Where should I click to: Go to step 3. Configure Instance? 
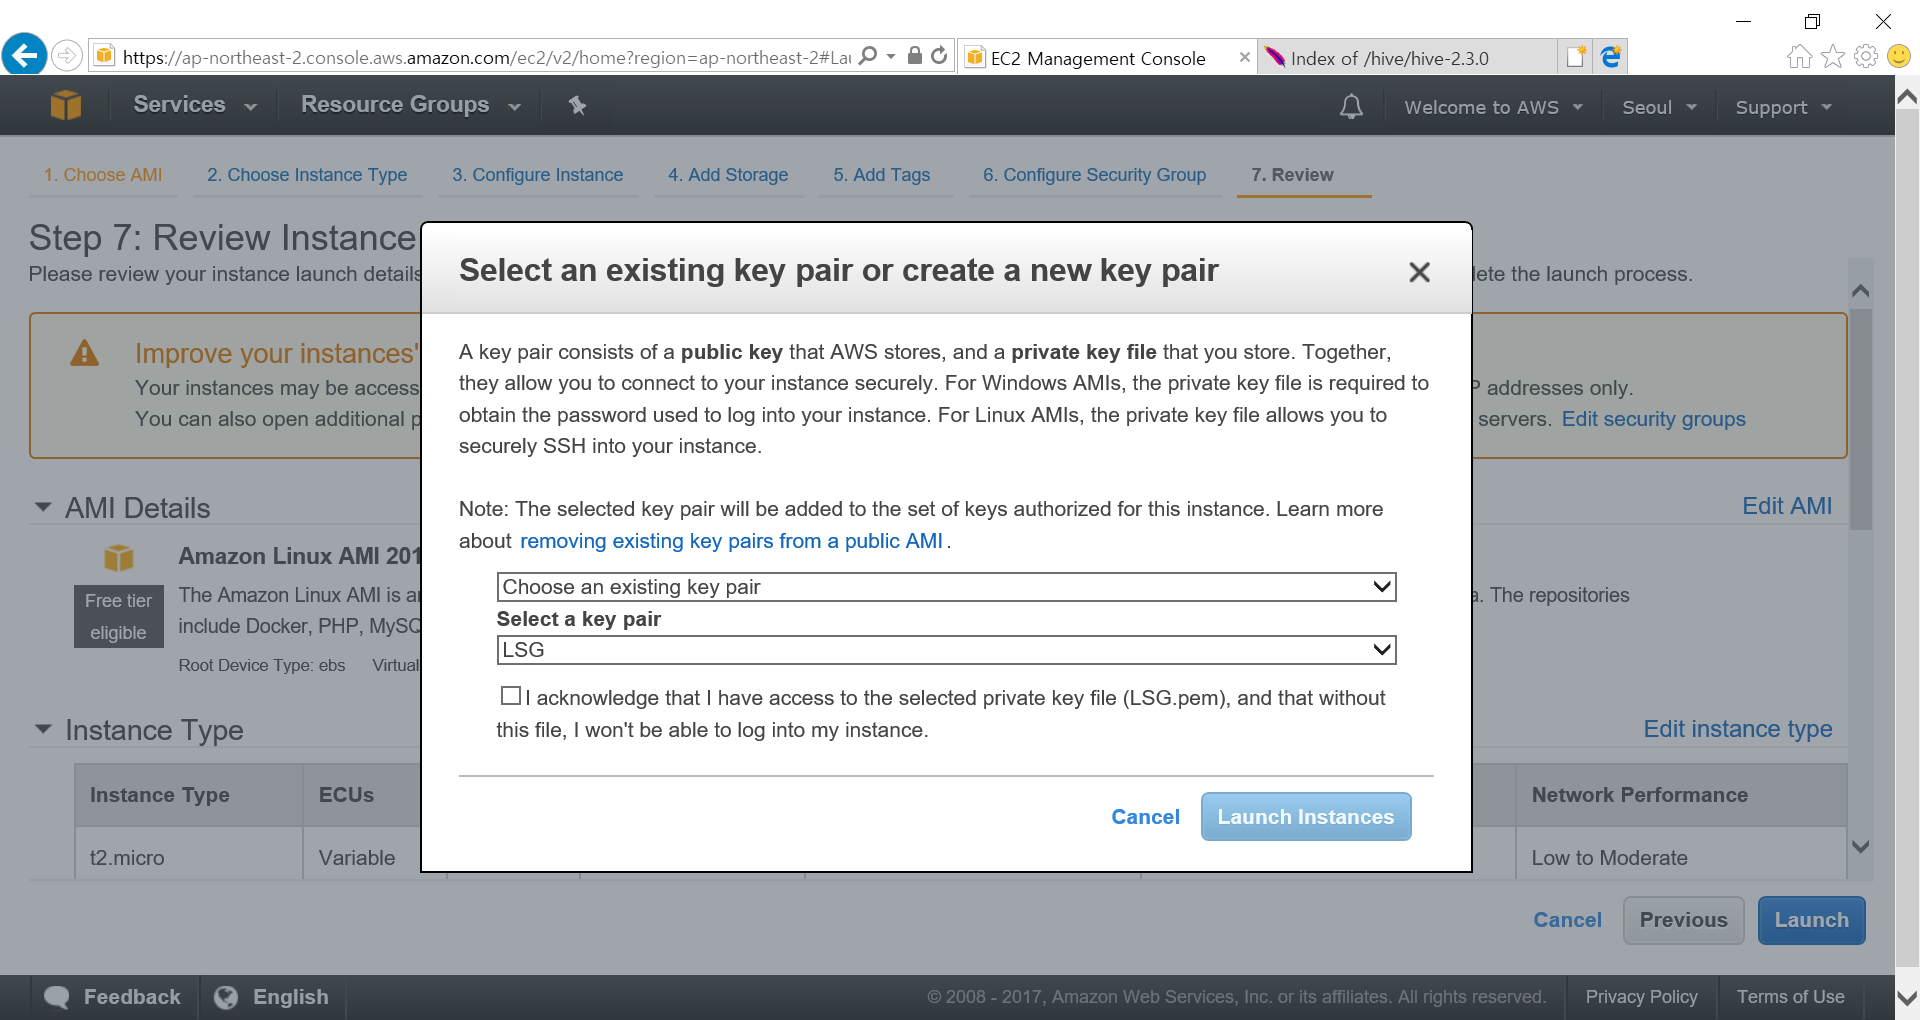[537, 175]
